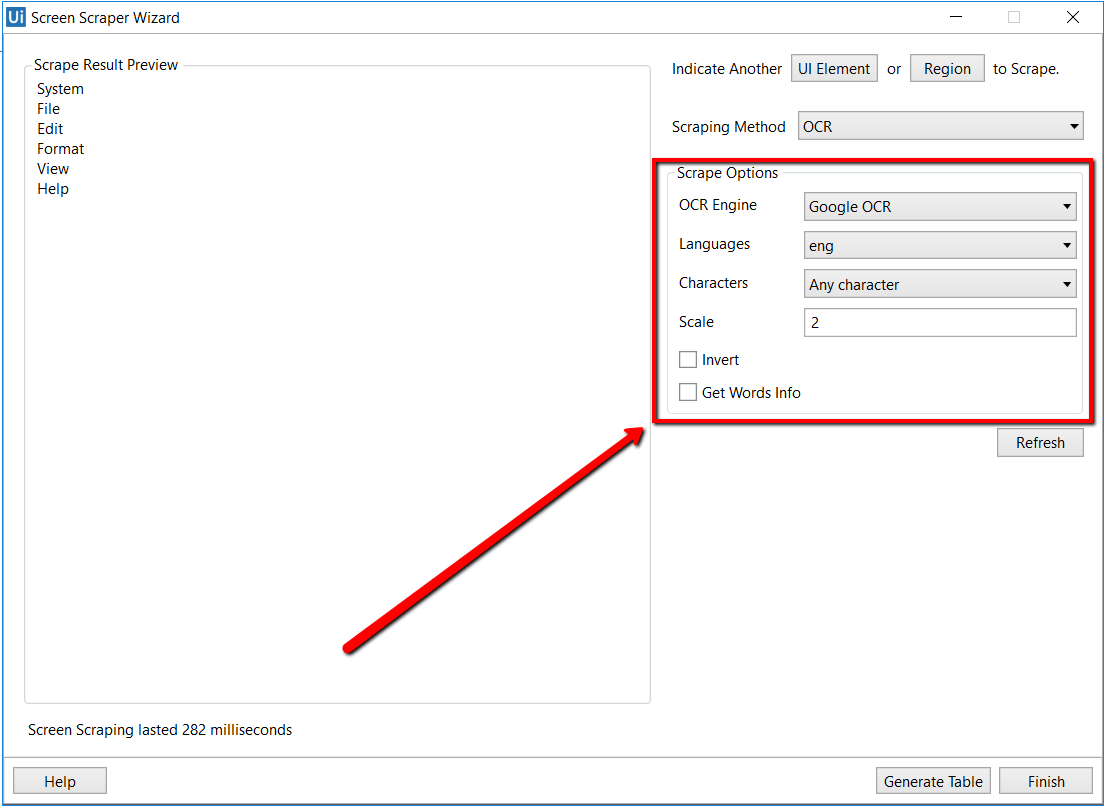Image resolution: width=1104 pixels, height=806 pixels.
Task: Select Help entry in the preview list
Action: [52, 188]
